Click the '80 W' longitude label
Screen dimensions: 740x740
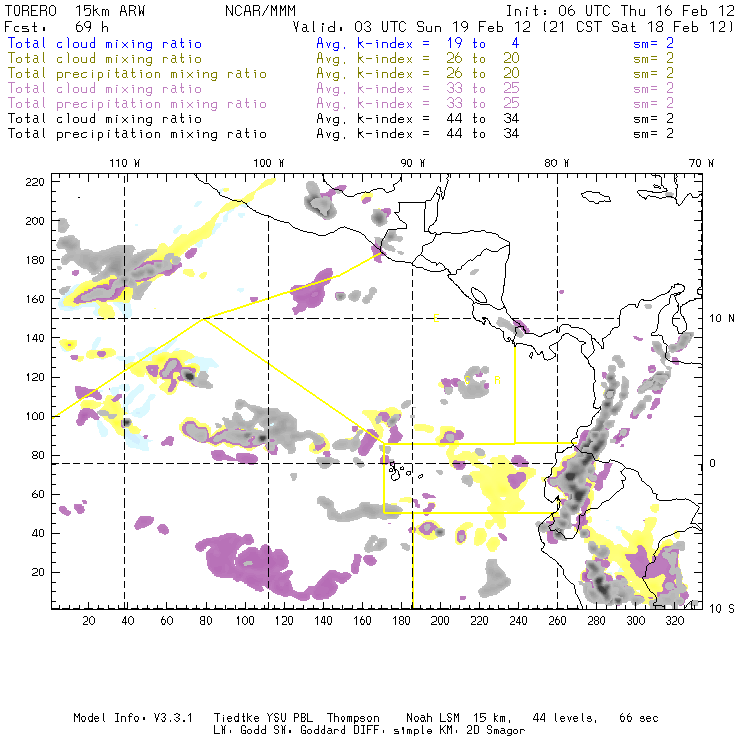(x=556, y=163)
